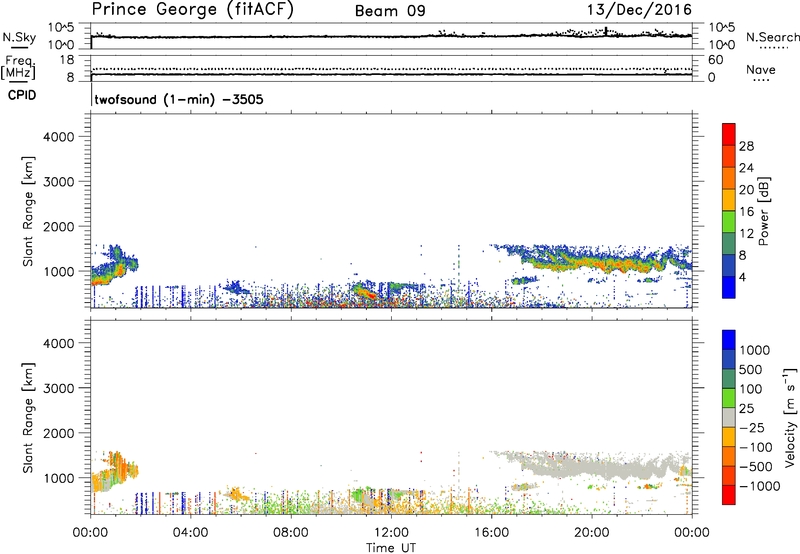
Task: Click the '-1000' Velocity scale value
Action: pos(760,486)
